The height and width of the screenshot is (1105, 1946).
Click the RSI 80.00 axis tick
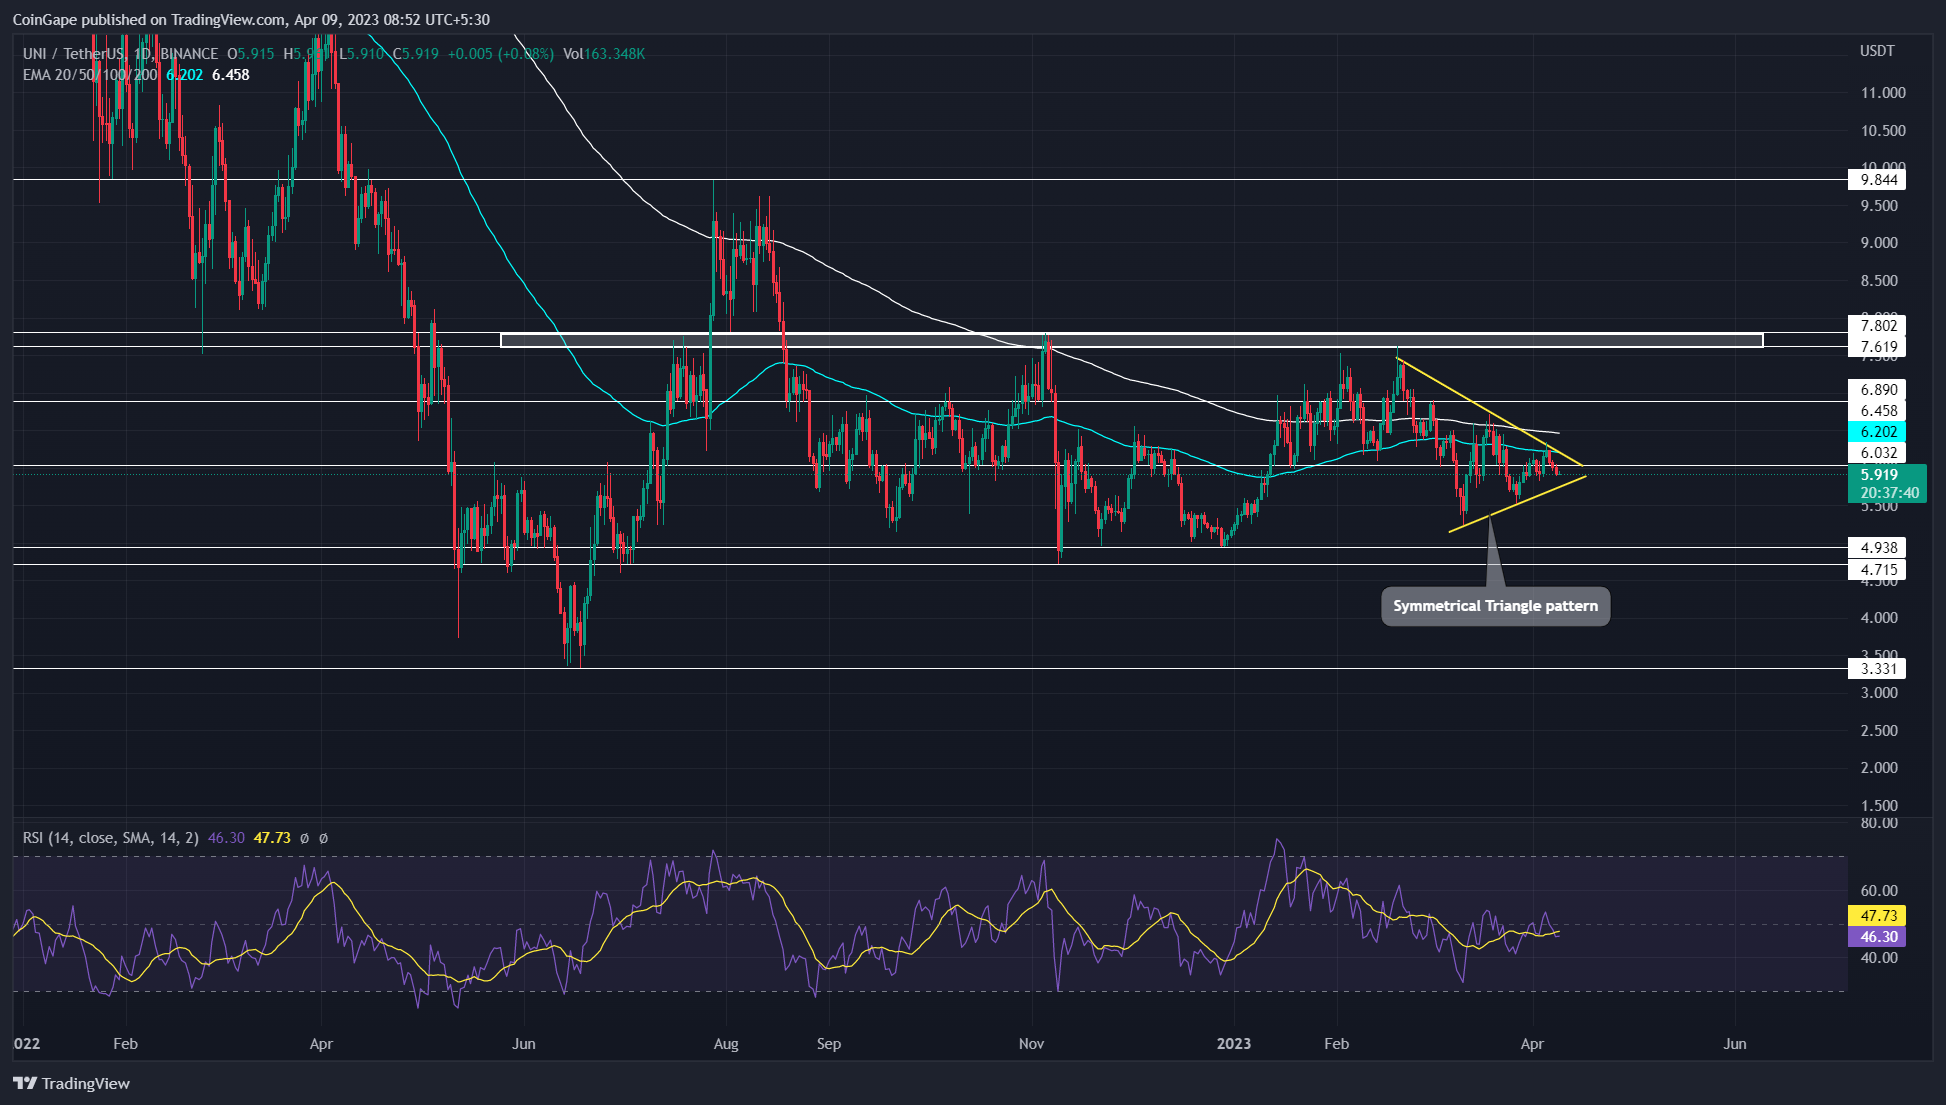(1878, 823)
